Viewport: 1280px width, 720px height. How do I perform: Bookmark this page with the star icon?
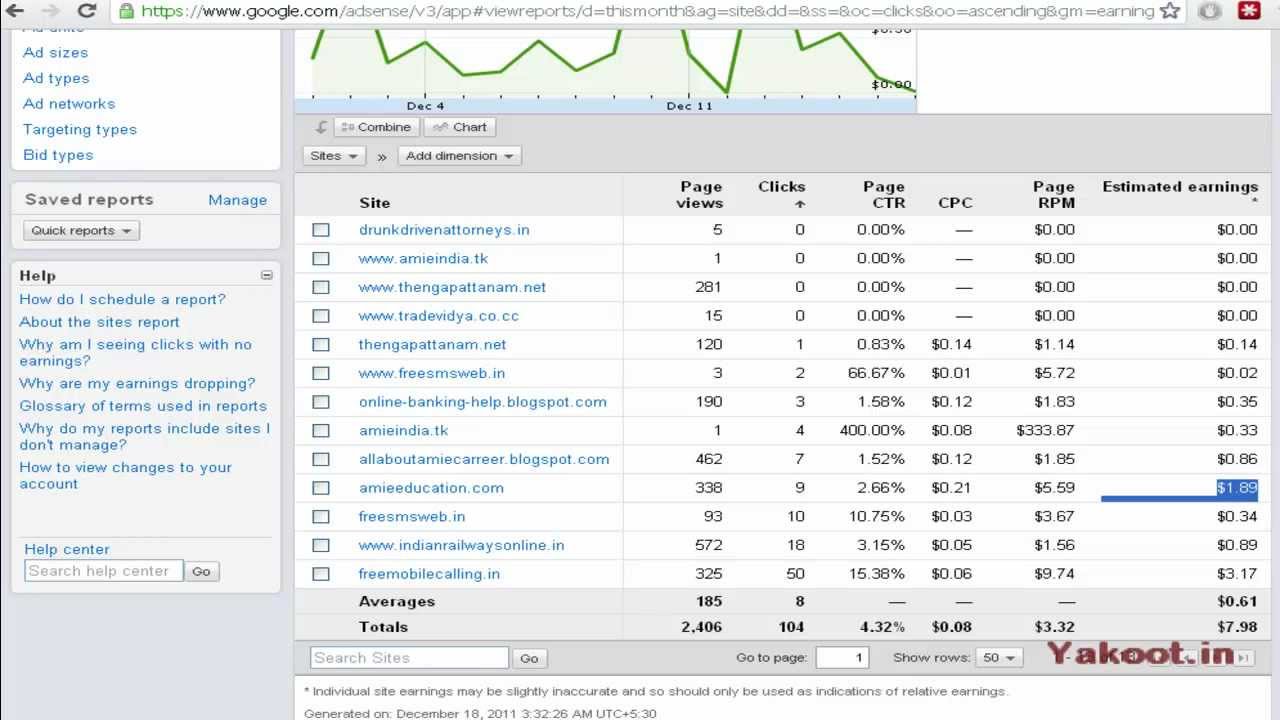pos(1172,11)
